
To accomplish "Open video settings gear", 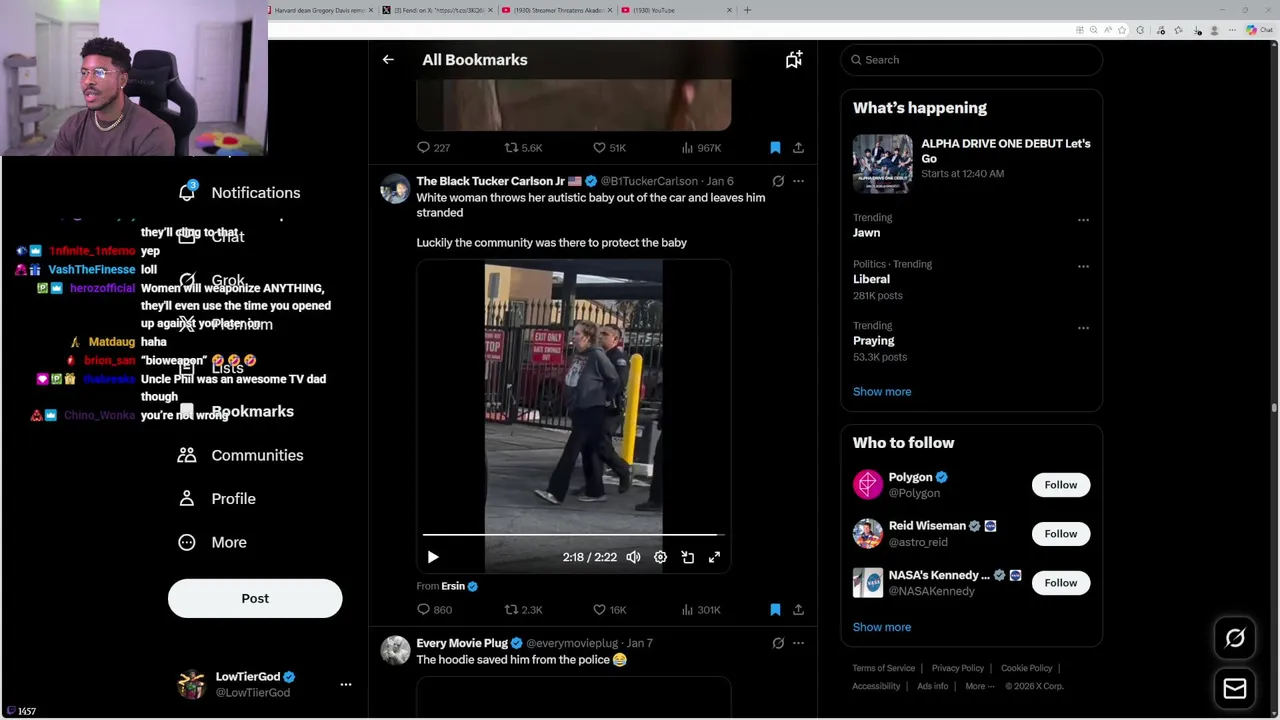I will (660, 557).
